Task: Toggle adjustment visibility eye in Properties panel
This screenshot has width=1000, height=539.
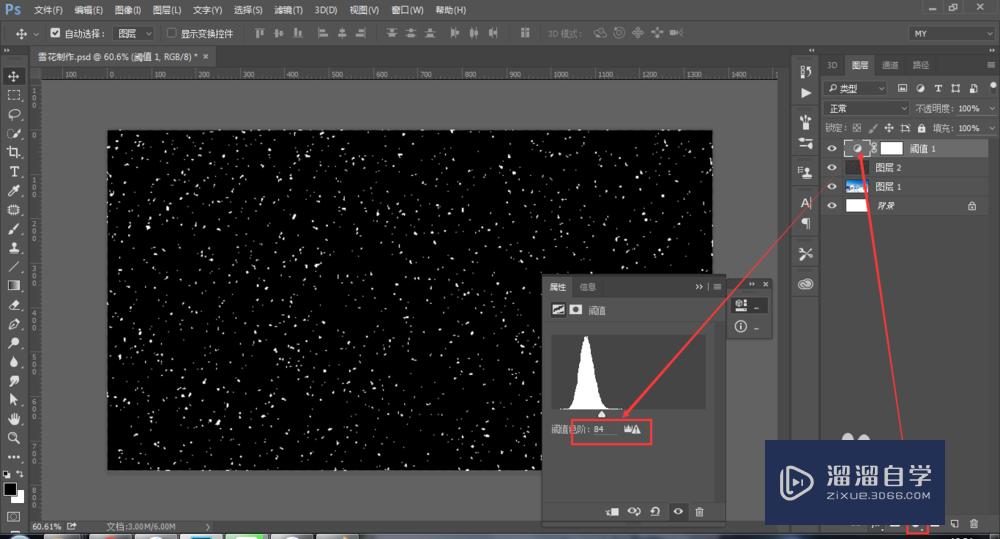Action: point(678,512)
